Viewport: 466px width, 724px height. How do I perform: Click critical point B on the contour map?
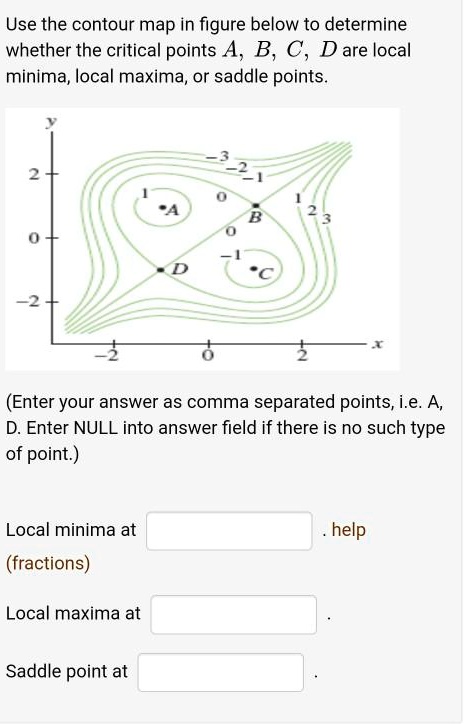(x=256, y=206)
